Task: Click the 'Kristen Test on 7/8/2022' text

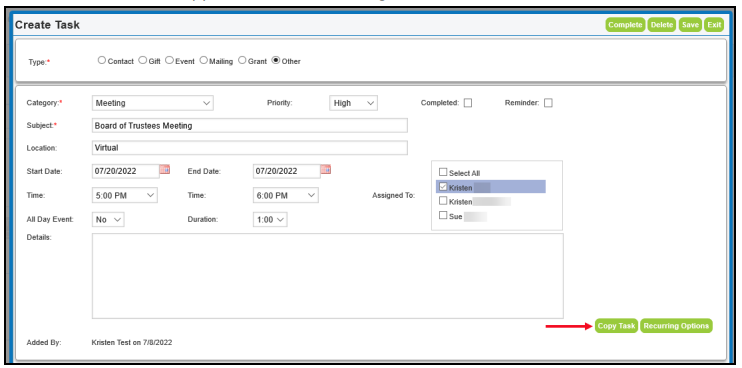Action: (132, 342)
